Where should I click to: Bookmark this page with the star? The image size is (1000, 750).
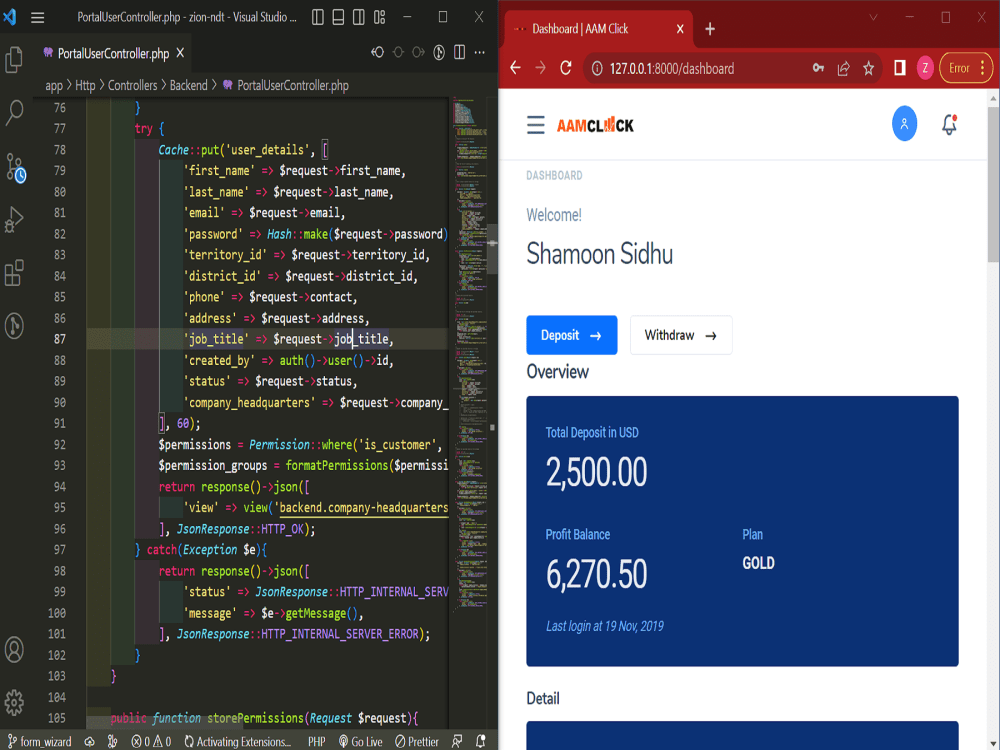[x=868, y=68]
